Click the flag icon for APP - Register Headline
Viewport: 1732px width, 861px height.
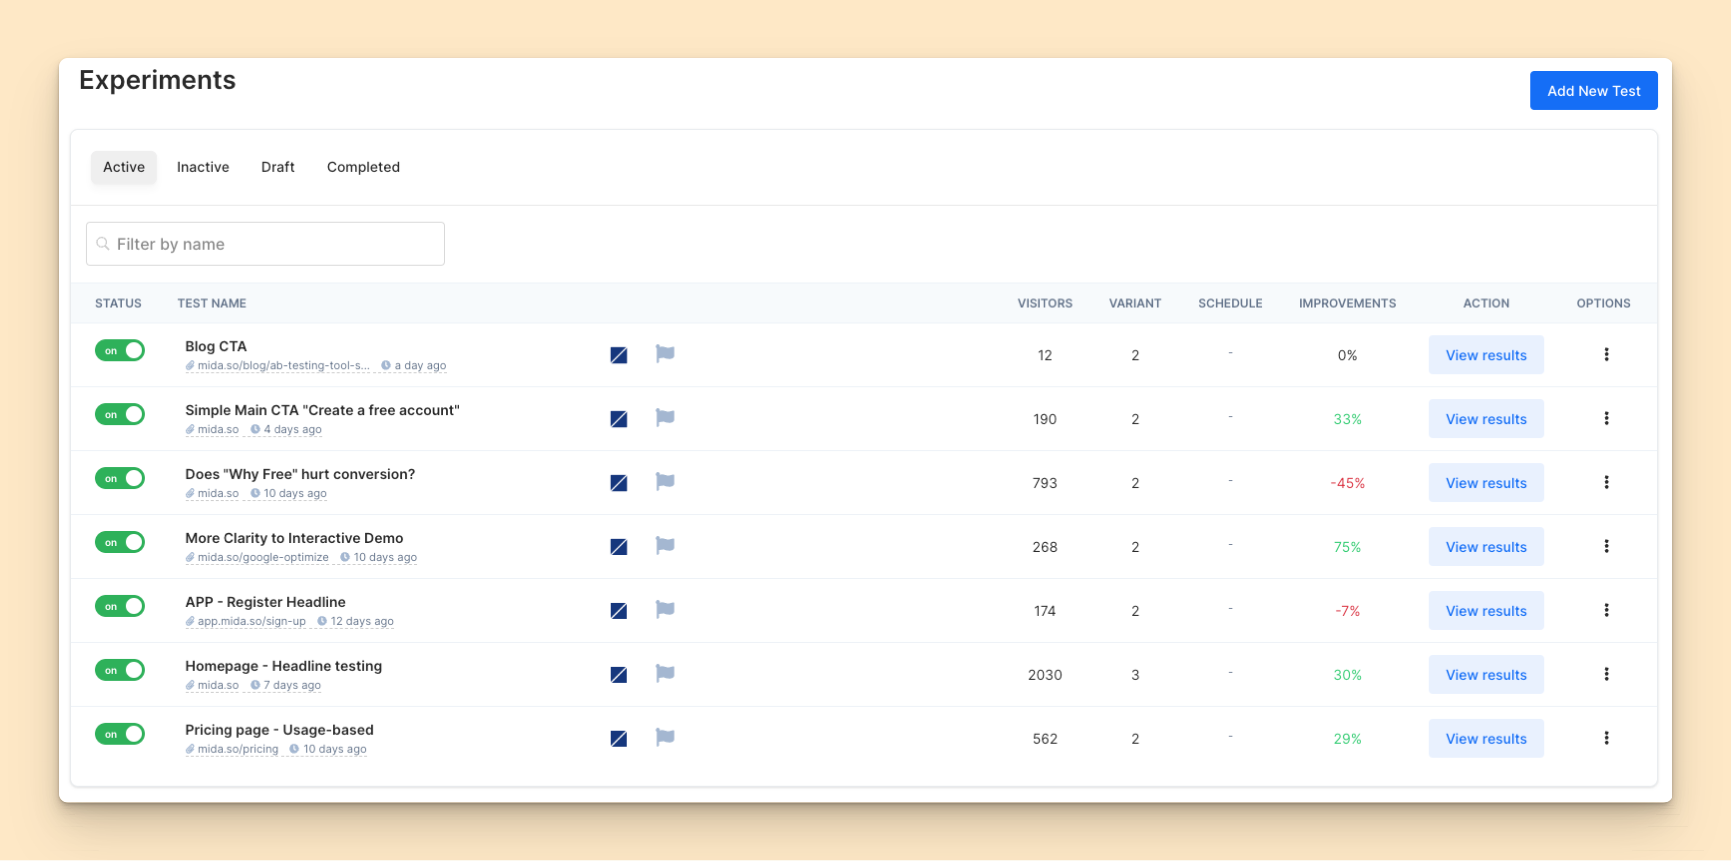click(665, 609)
